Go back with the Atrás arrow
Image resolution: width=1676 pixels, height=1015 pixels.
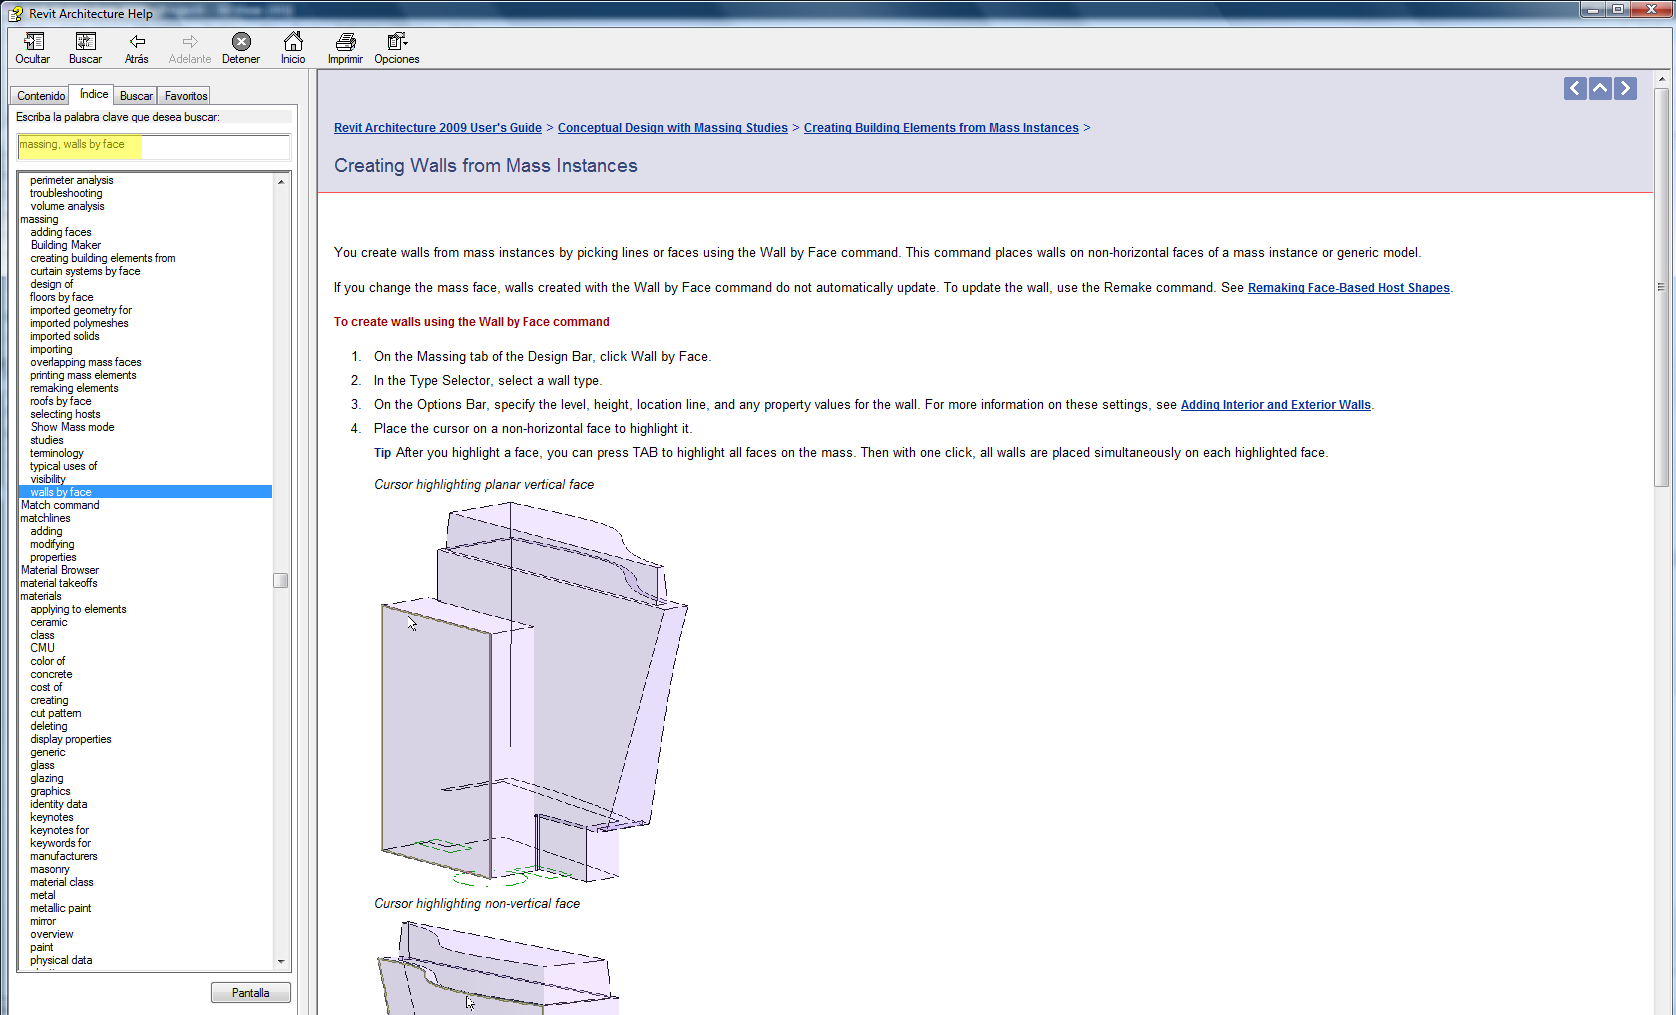[x=137, y=47]
